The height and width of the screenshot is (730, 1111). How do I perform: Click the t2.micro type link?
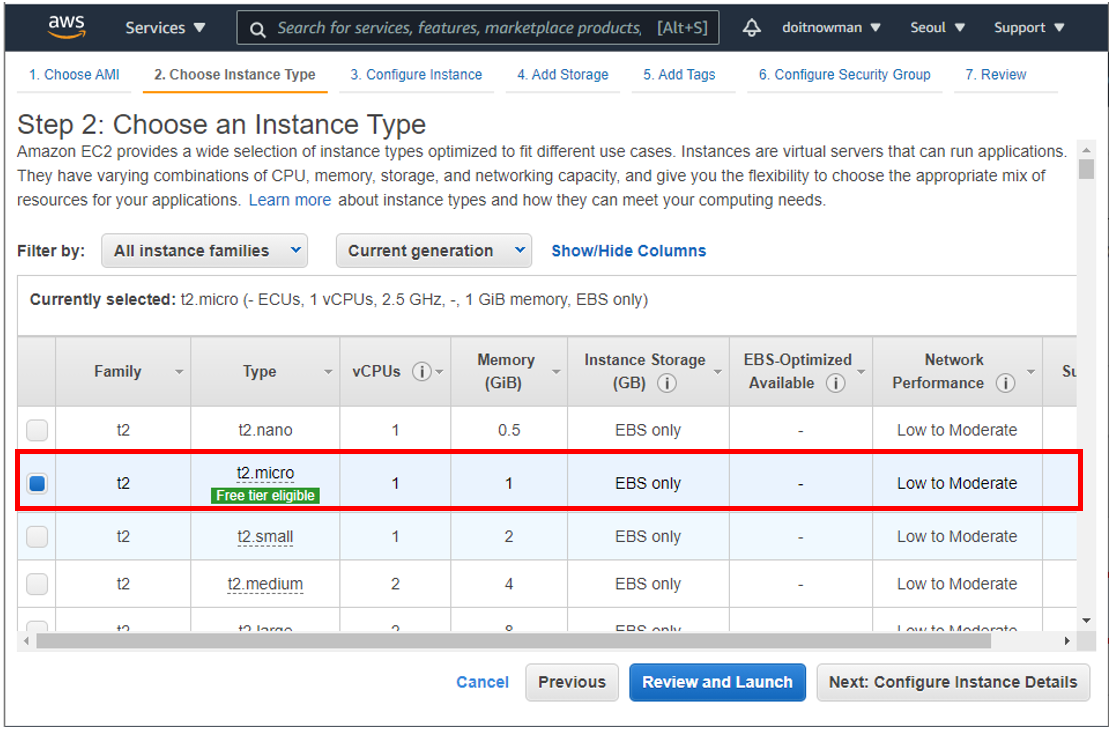coord(265,473)
